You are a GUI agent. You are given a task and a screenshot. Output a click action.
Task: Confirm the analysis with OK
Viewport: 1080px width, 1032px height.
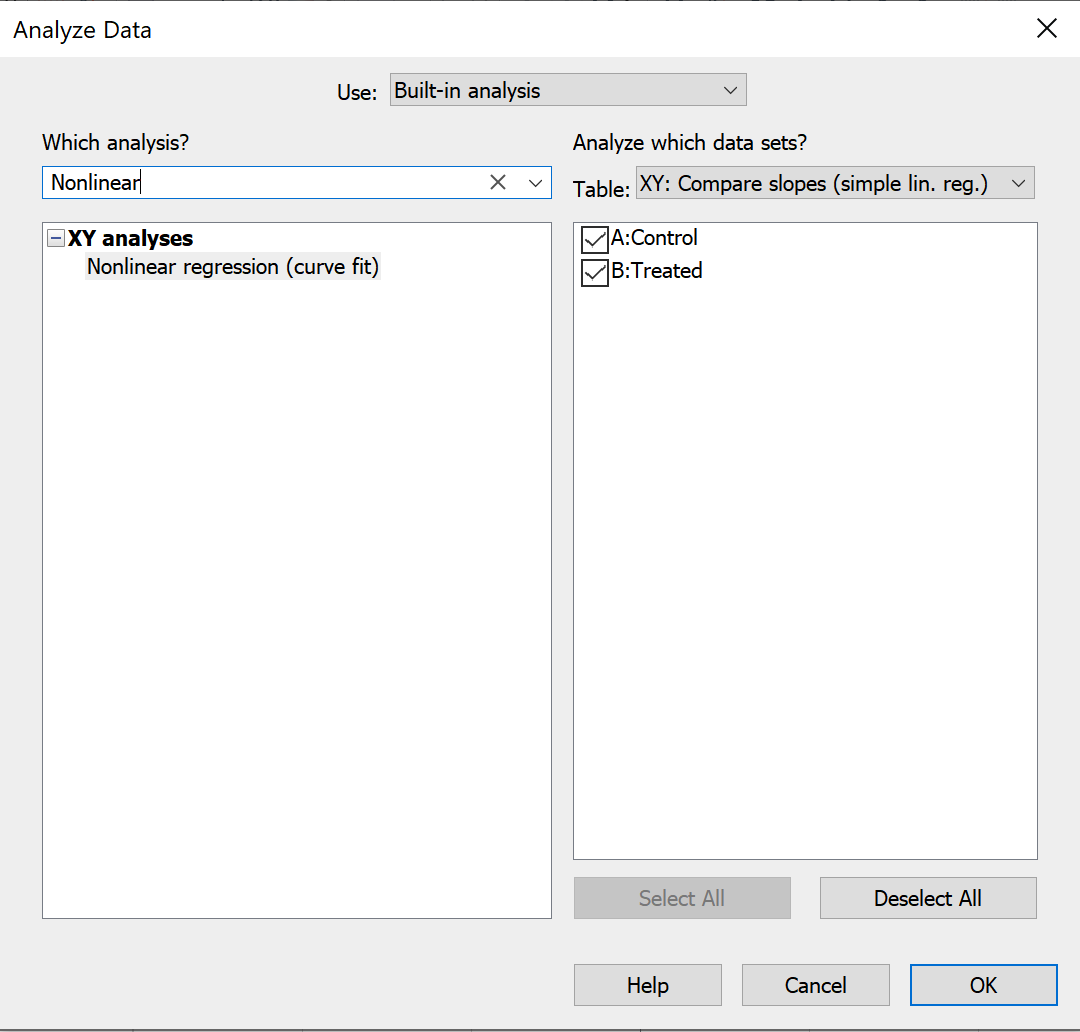tap(983, 985)
